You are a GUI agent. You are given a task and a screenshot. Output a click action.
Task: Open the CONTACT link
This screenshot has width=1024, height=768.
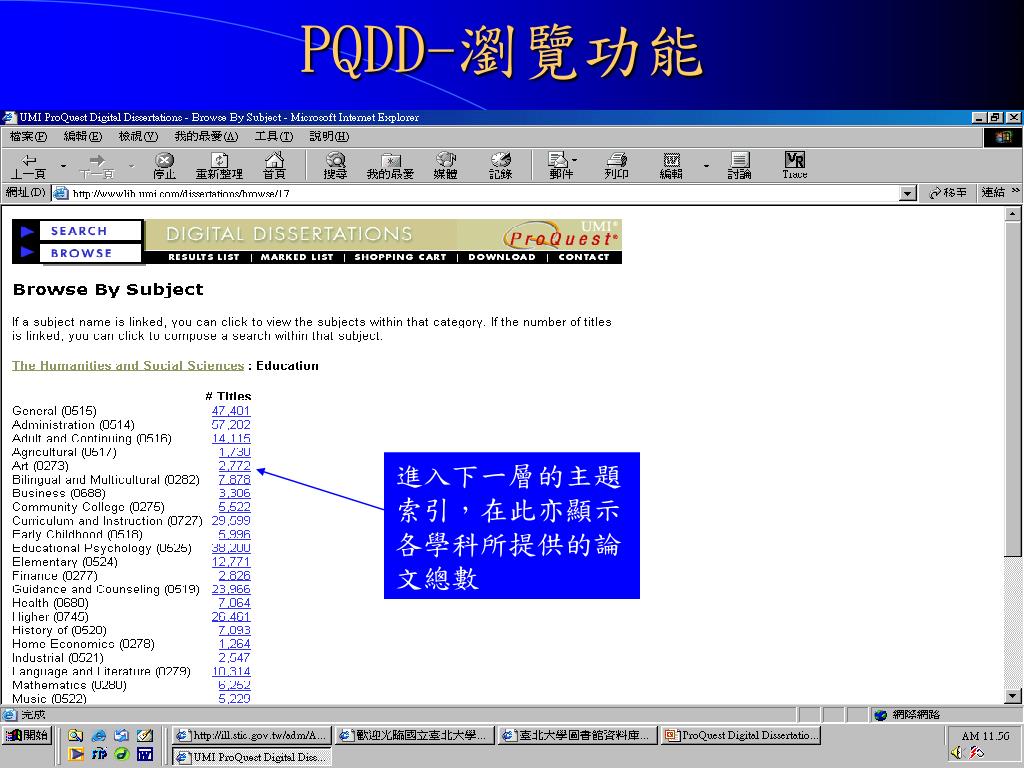click(x=584, y=257)
